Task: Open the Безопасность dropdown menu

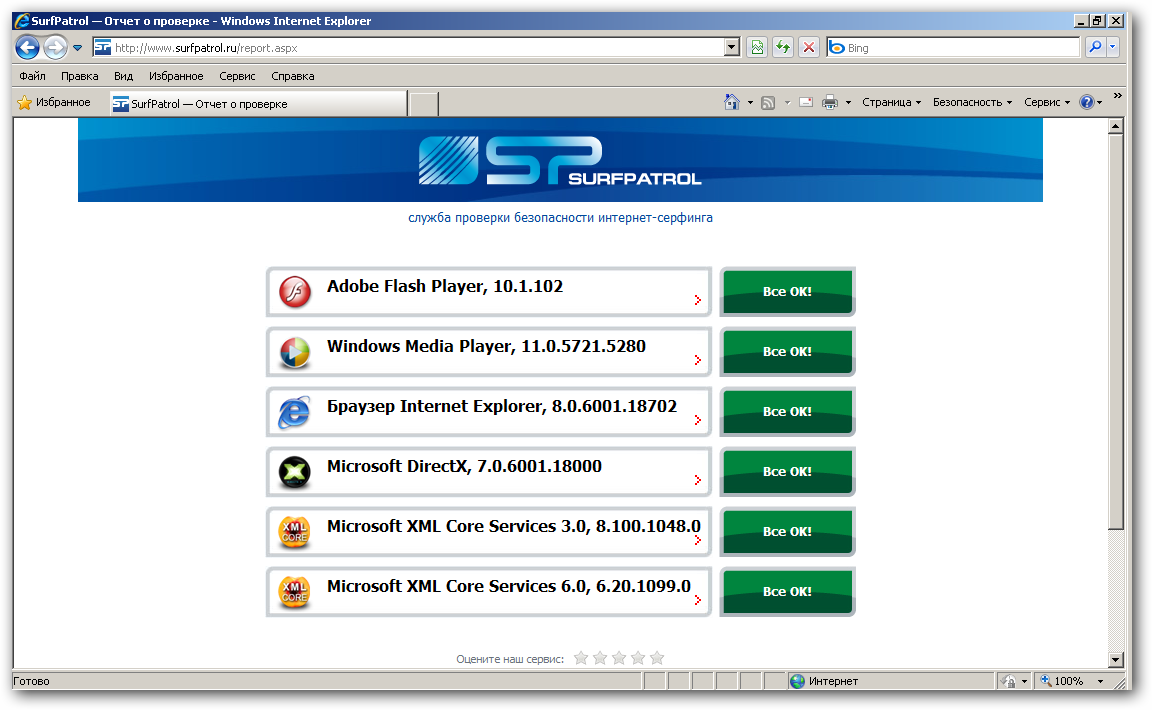Action: click(x=972, y=102)
